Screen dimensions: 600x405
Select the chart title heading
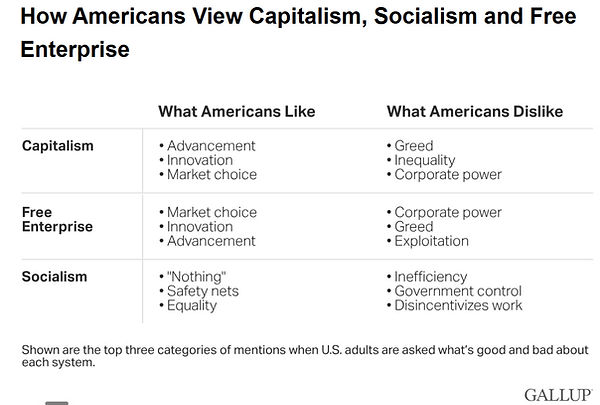pyautogui.click(x=298, y=33)
